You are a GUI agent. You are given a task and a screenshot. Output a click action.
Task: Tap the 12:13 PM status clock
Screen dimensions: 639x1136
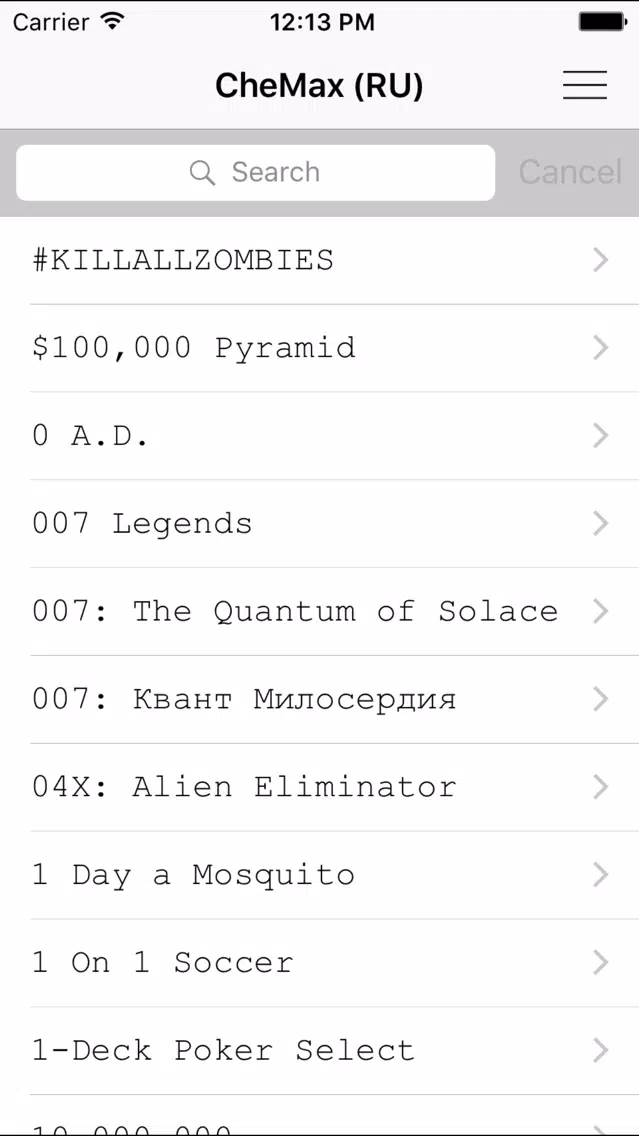coord(322,22)
